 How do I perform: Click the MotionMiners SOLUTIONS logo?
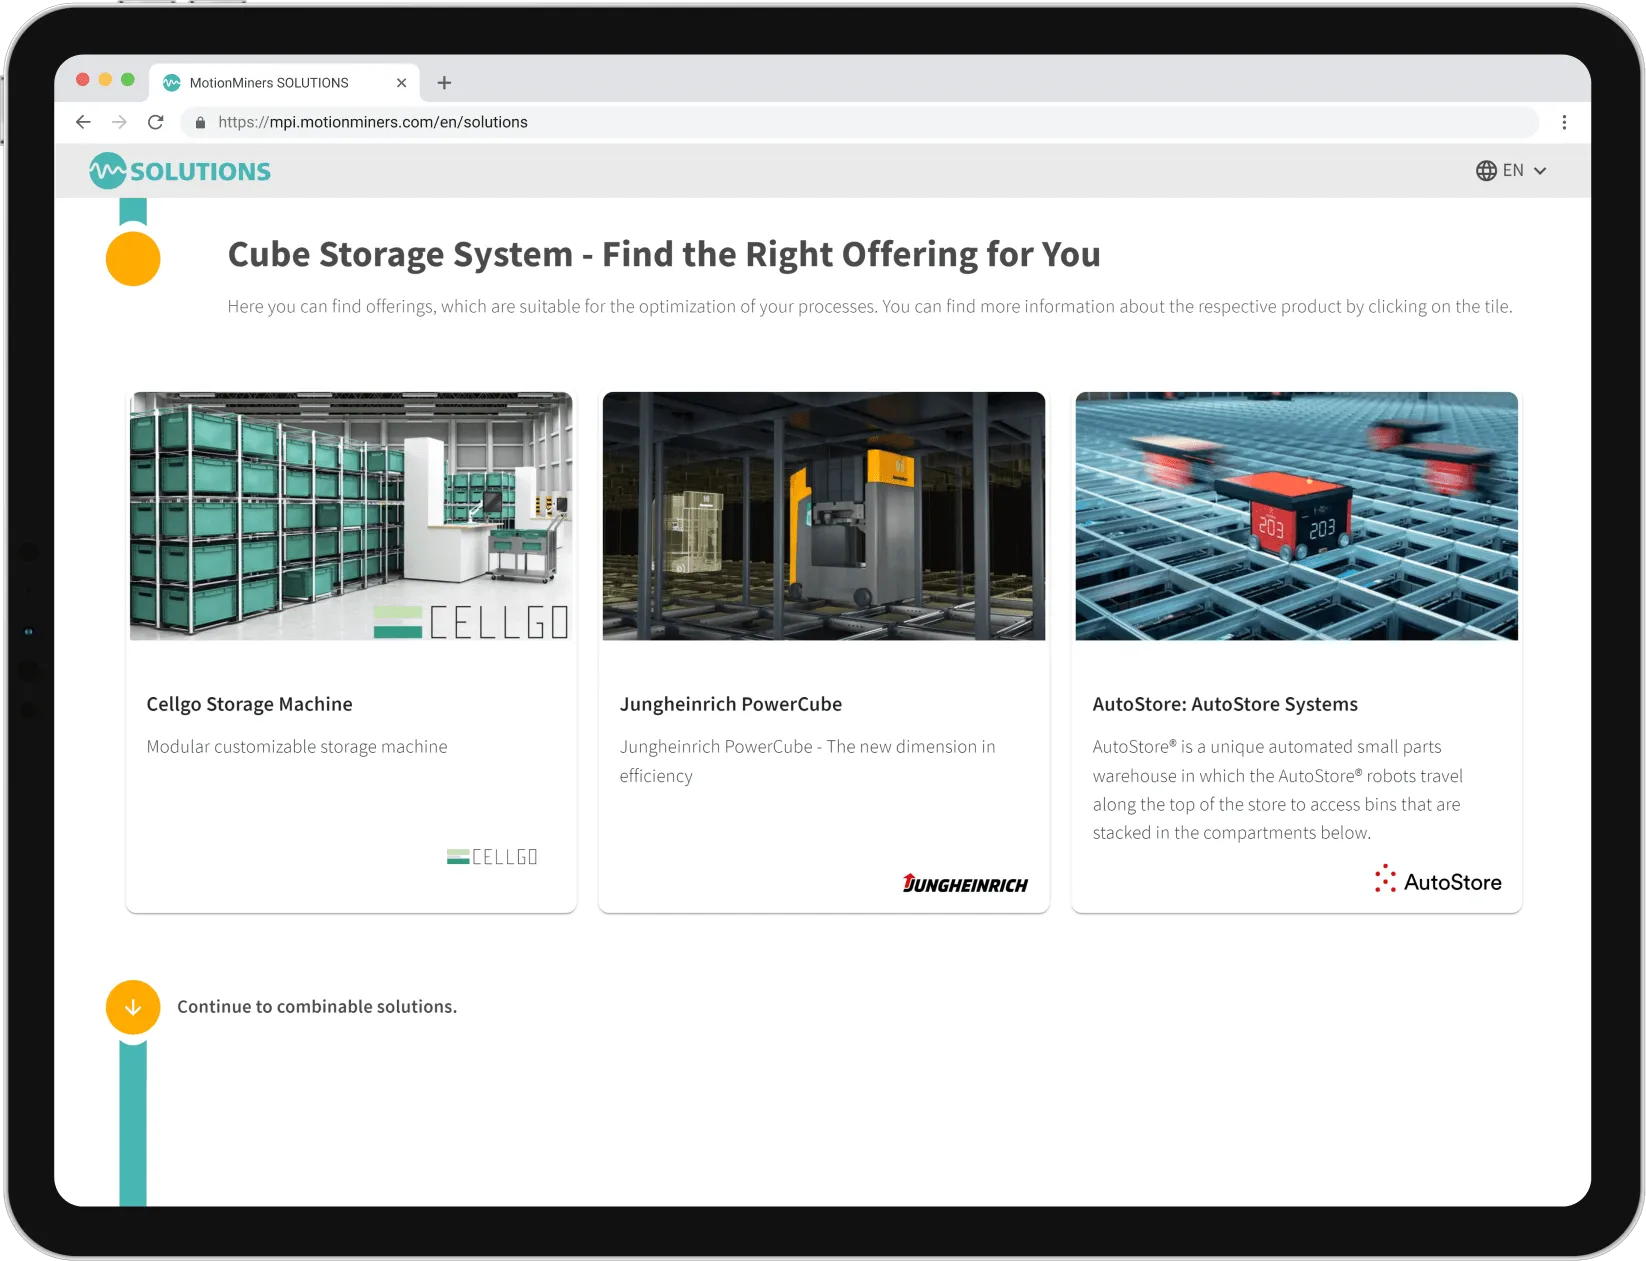coord(180,170)
